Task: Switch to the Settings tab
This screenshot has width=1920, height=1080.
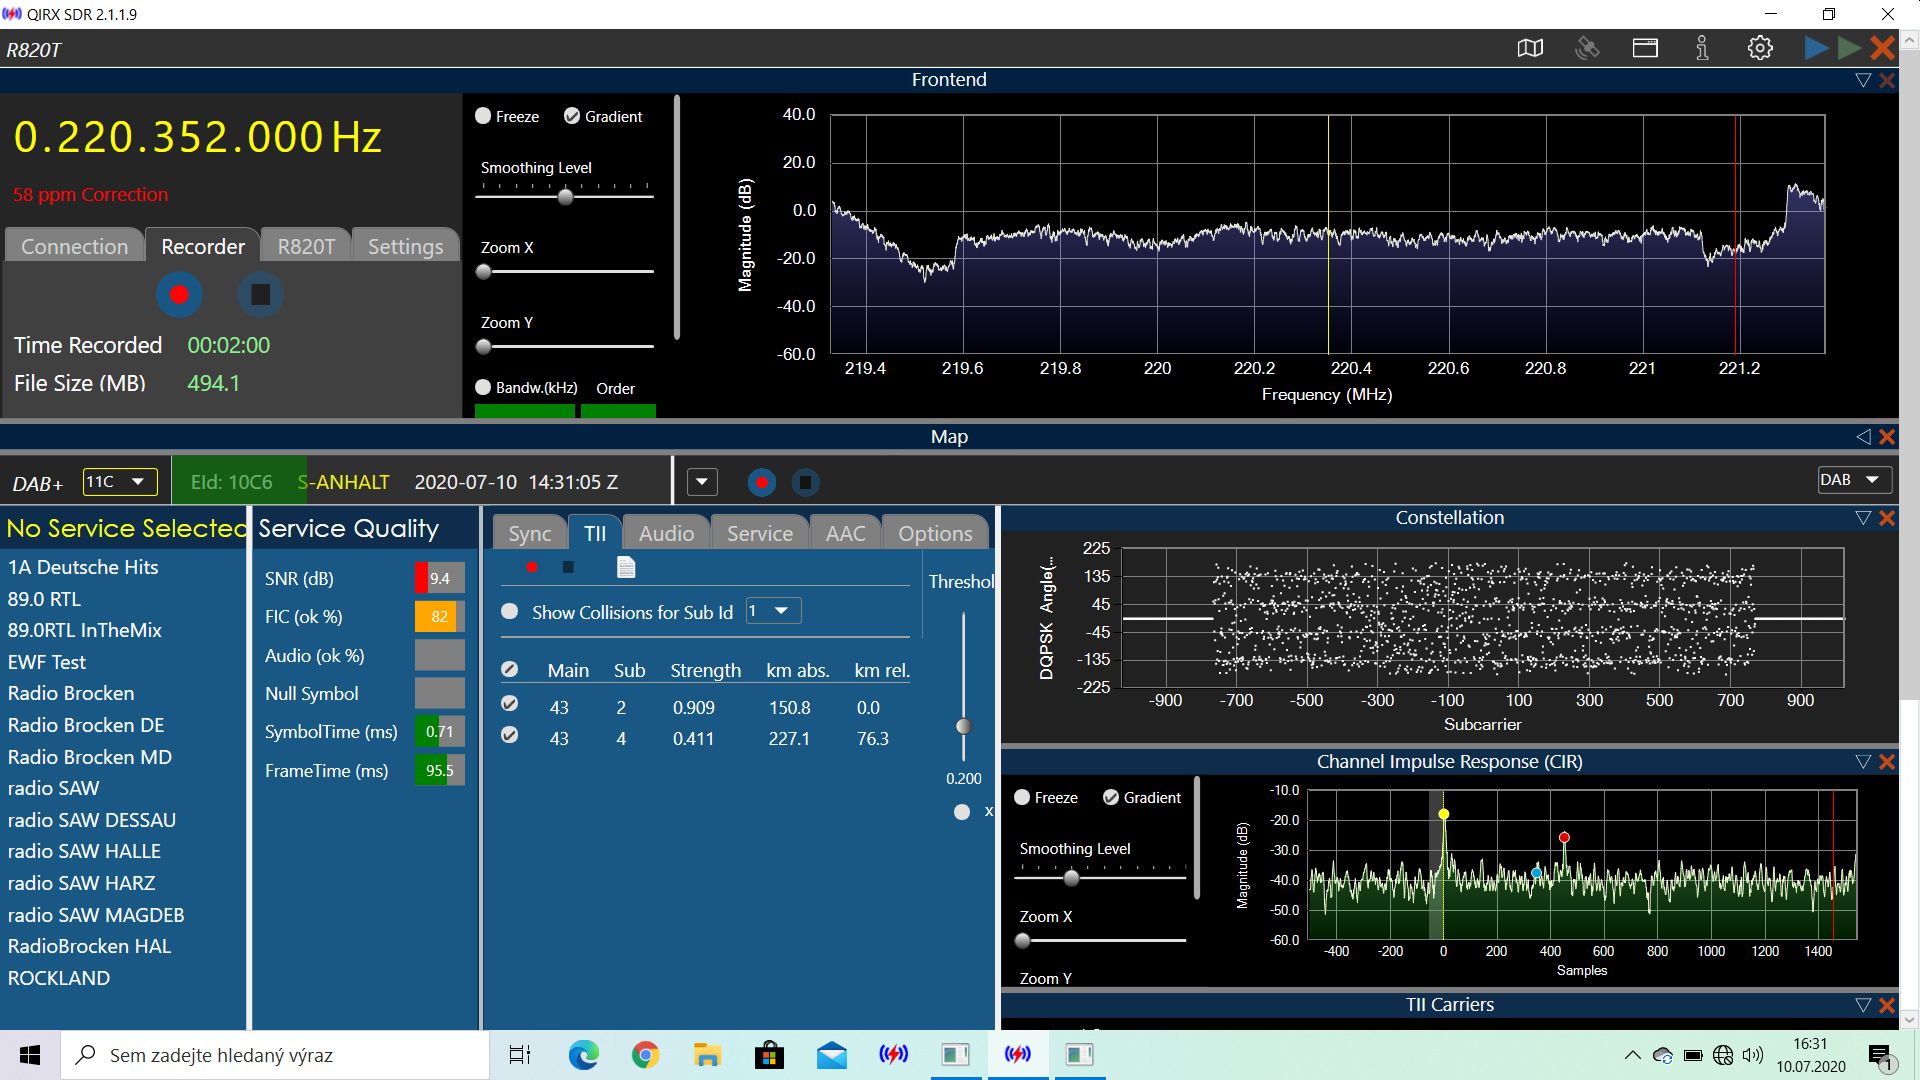Action: 405,246
